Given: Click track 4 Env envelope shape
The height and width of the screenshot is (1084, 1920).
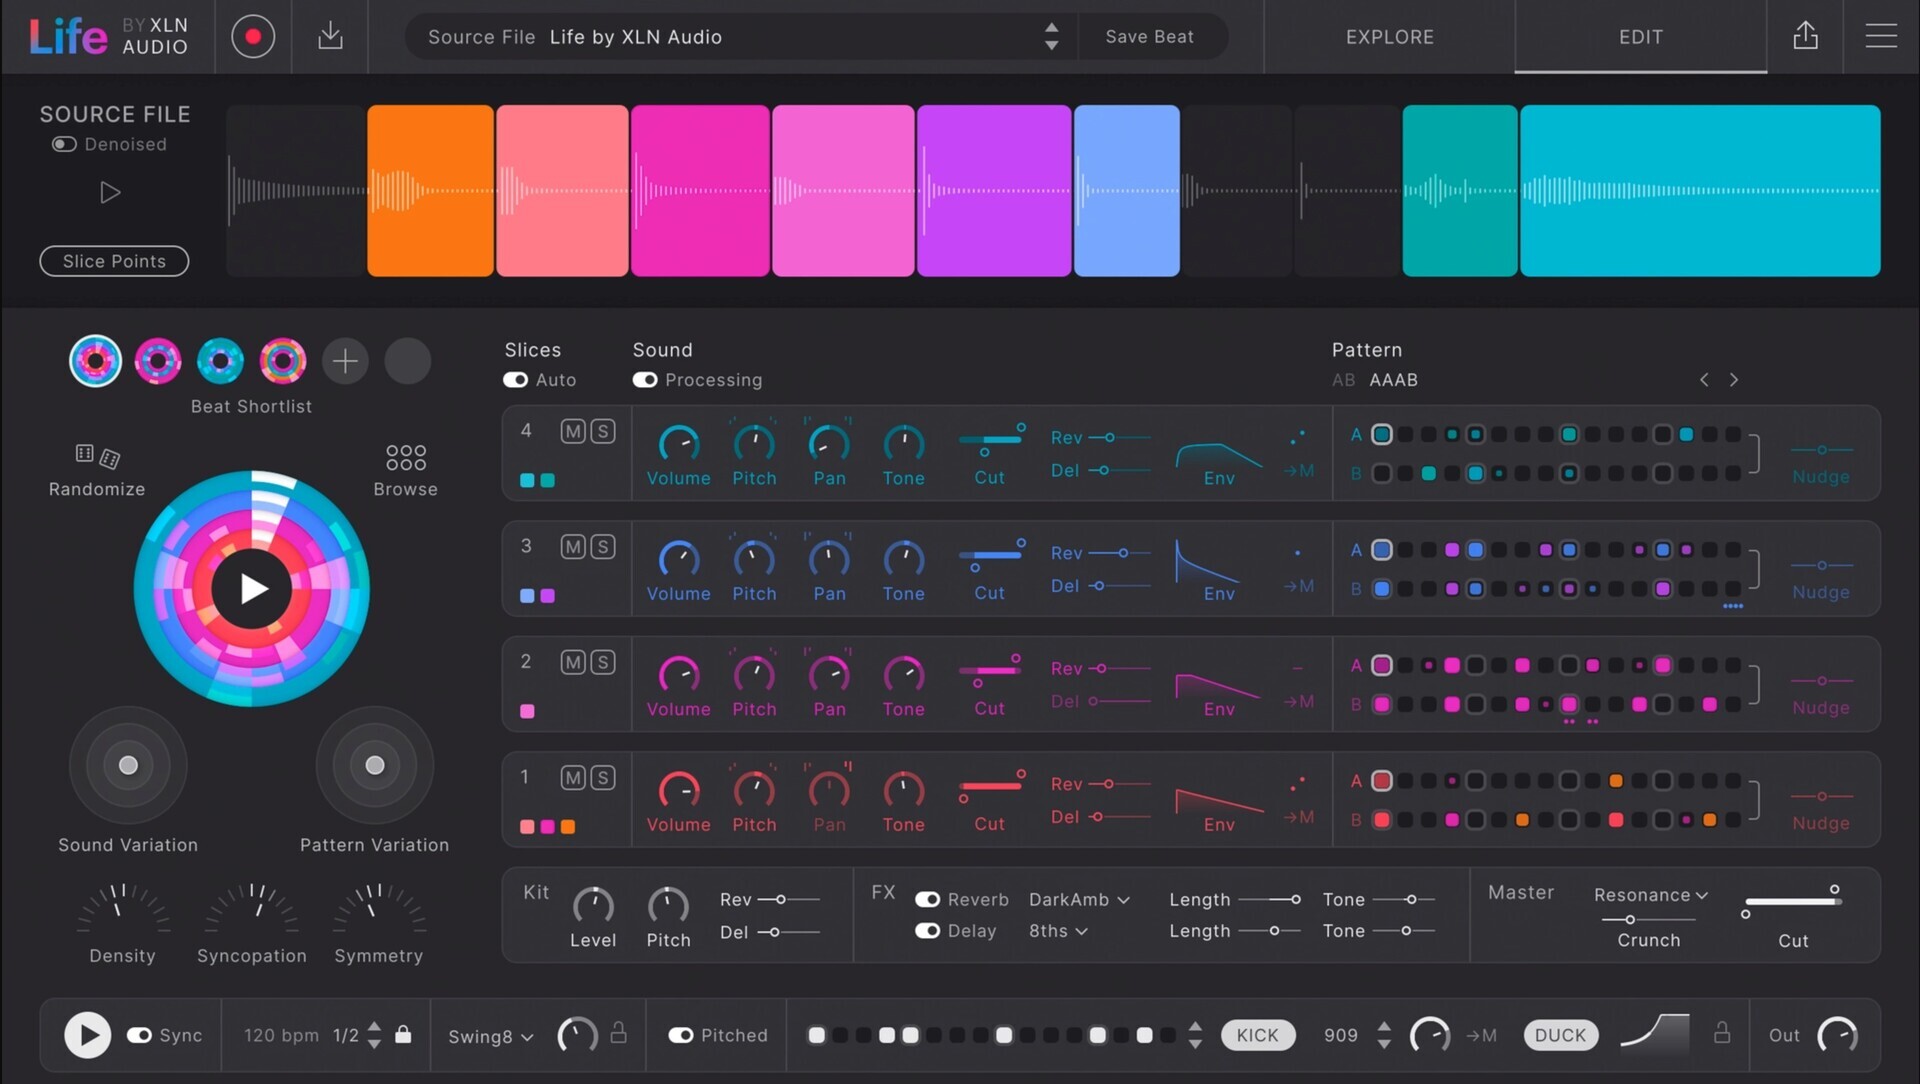Looking at the screenshot, I should (1218, 456).
